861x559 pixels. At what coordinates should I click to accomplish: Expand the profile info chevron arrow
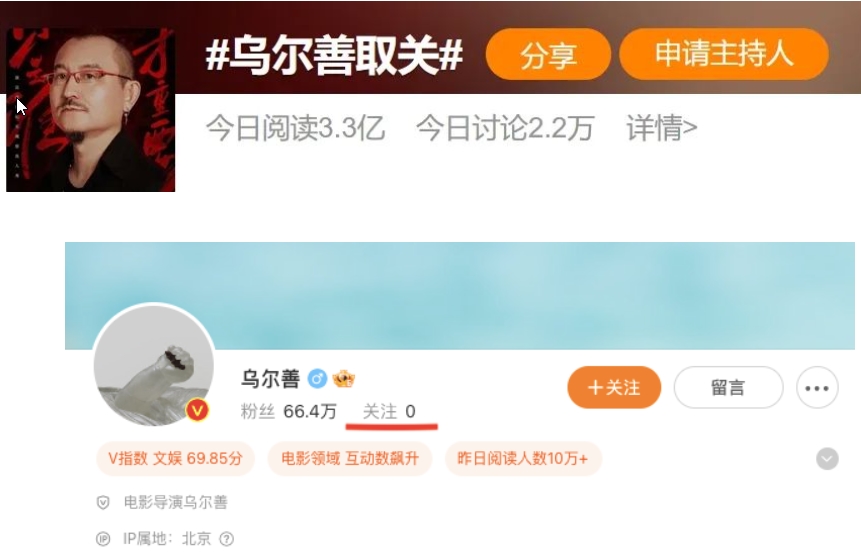coord(827,459)
